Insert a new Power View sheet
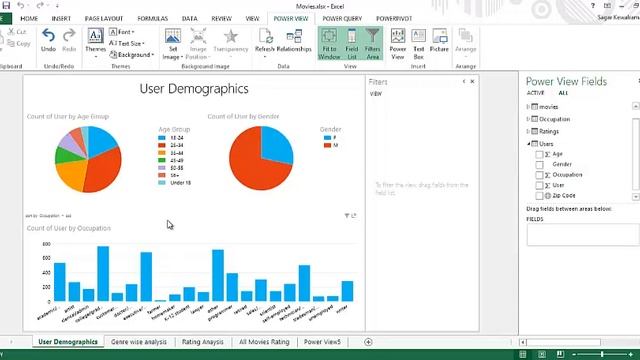The height and width of the screenshot is (360, 640). click(x=398, y=44)
